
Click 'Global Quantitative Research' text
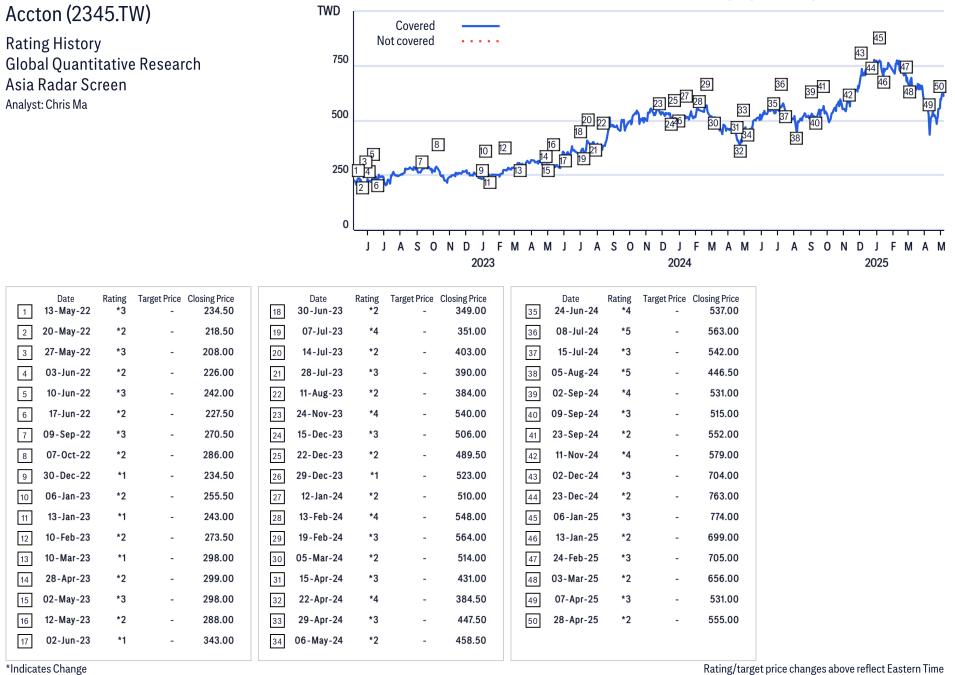[x=103, y=64]
